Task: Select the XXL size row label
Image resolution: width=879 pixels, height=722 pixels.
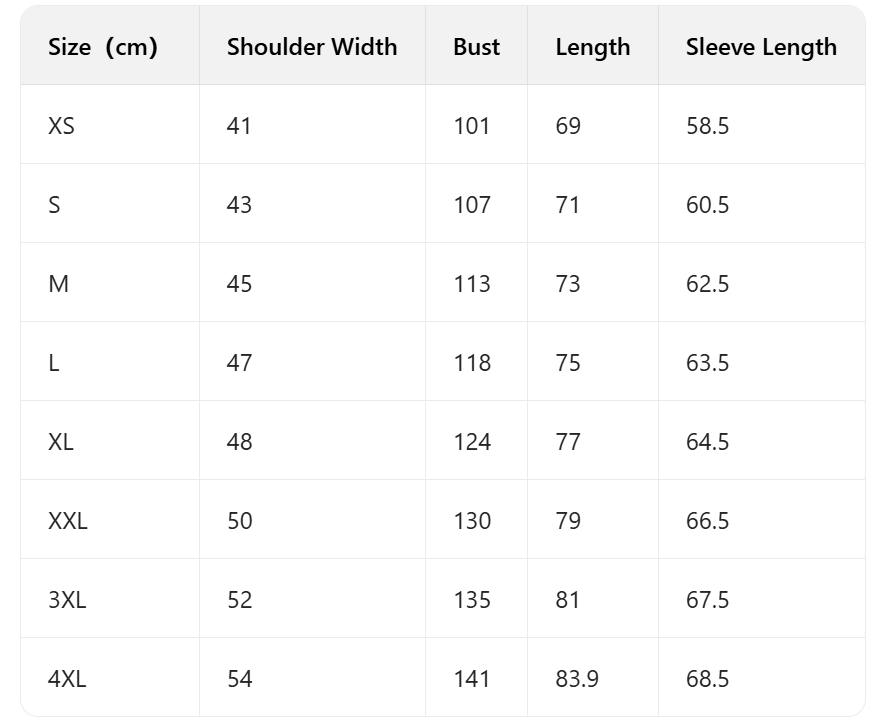Action: click(68, 521)
